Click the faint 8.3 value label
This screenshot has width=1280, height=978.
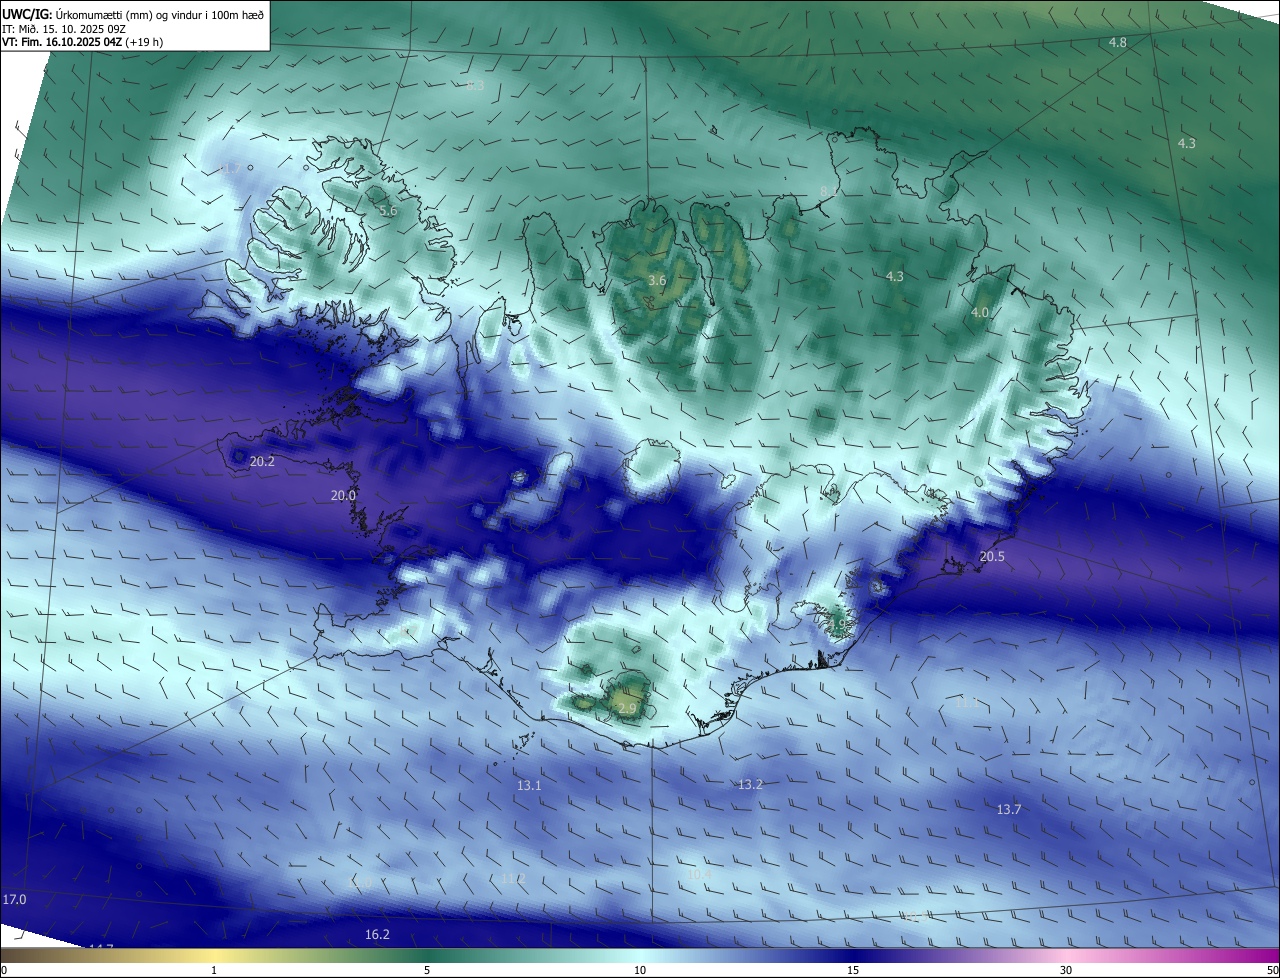475,86
